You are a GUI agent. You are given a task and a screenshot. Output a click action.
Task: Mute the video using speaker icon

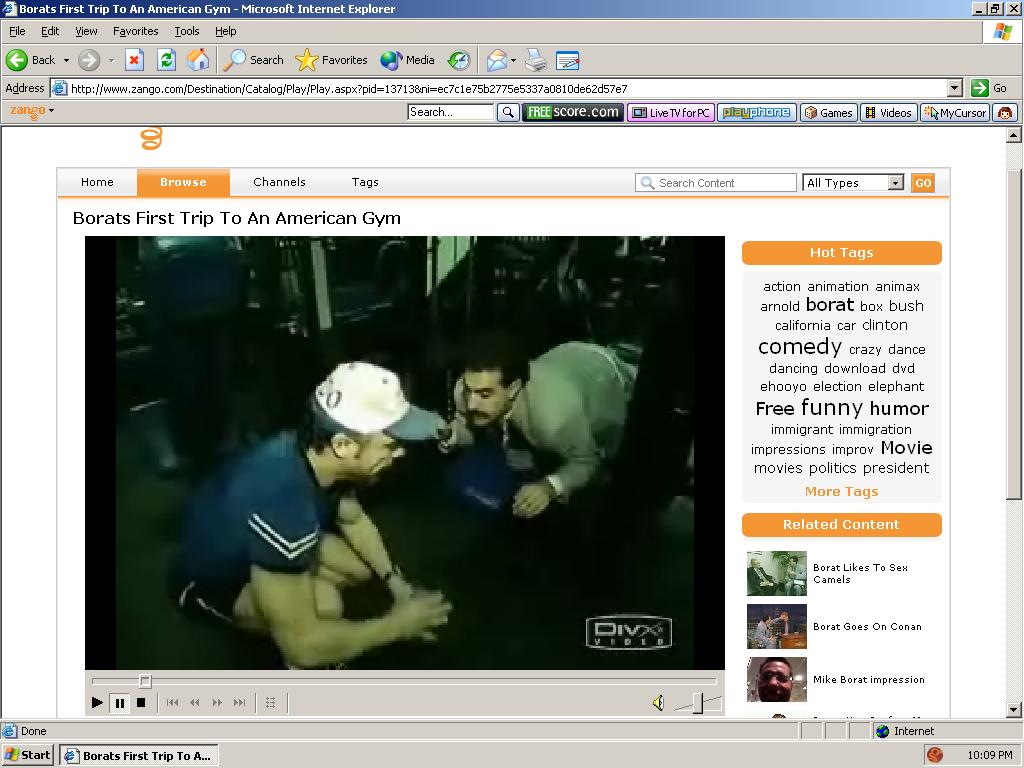pyautogui.click(x=658, y=703)
